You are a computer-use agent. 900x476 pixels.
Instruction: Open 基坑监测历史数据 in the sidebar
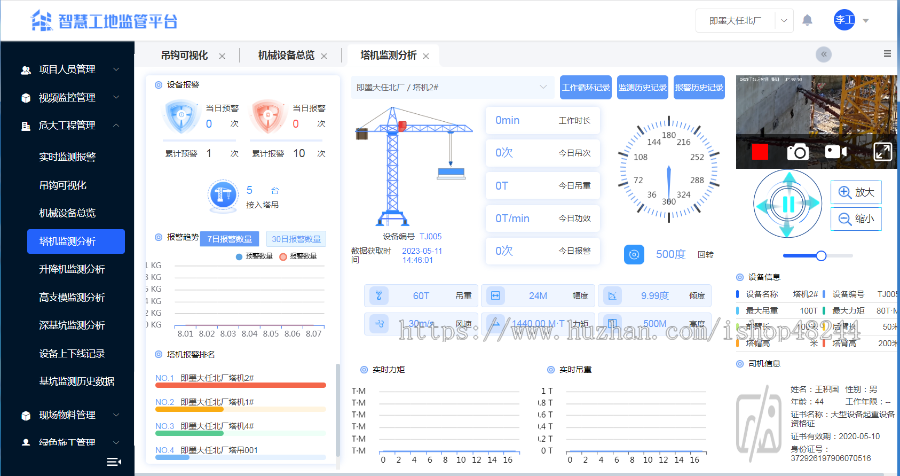pyautogui.click(x=76, y=381)
